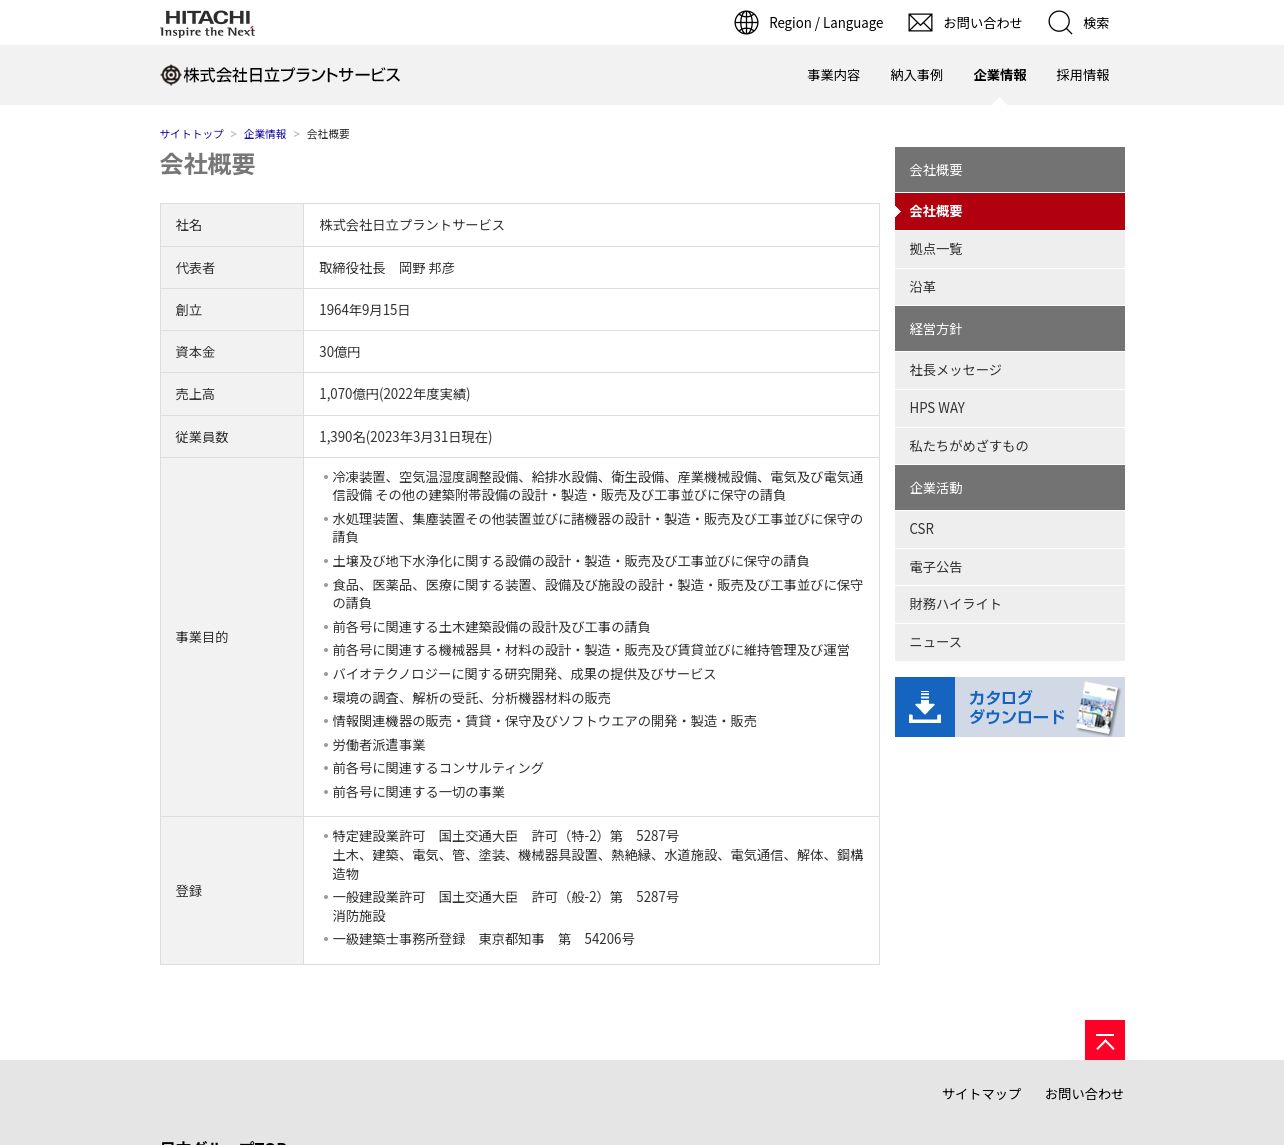The image size is (1284, 1145).
Task: Click 会社概要 sidebar section header
Action: [1010, 170]
